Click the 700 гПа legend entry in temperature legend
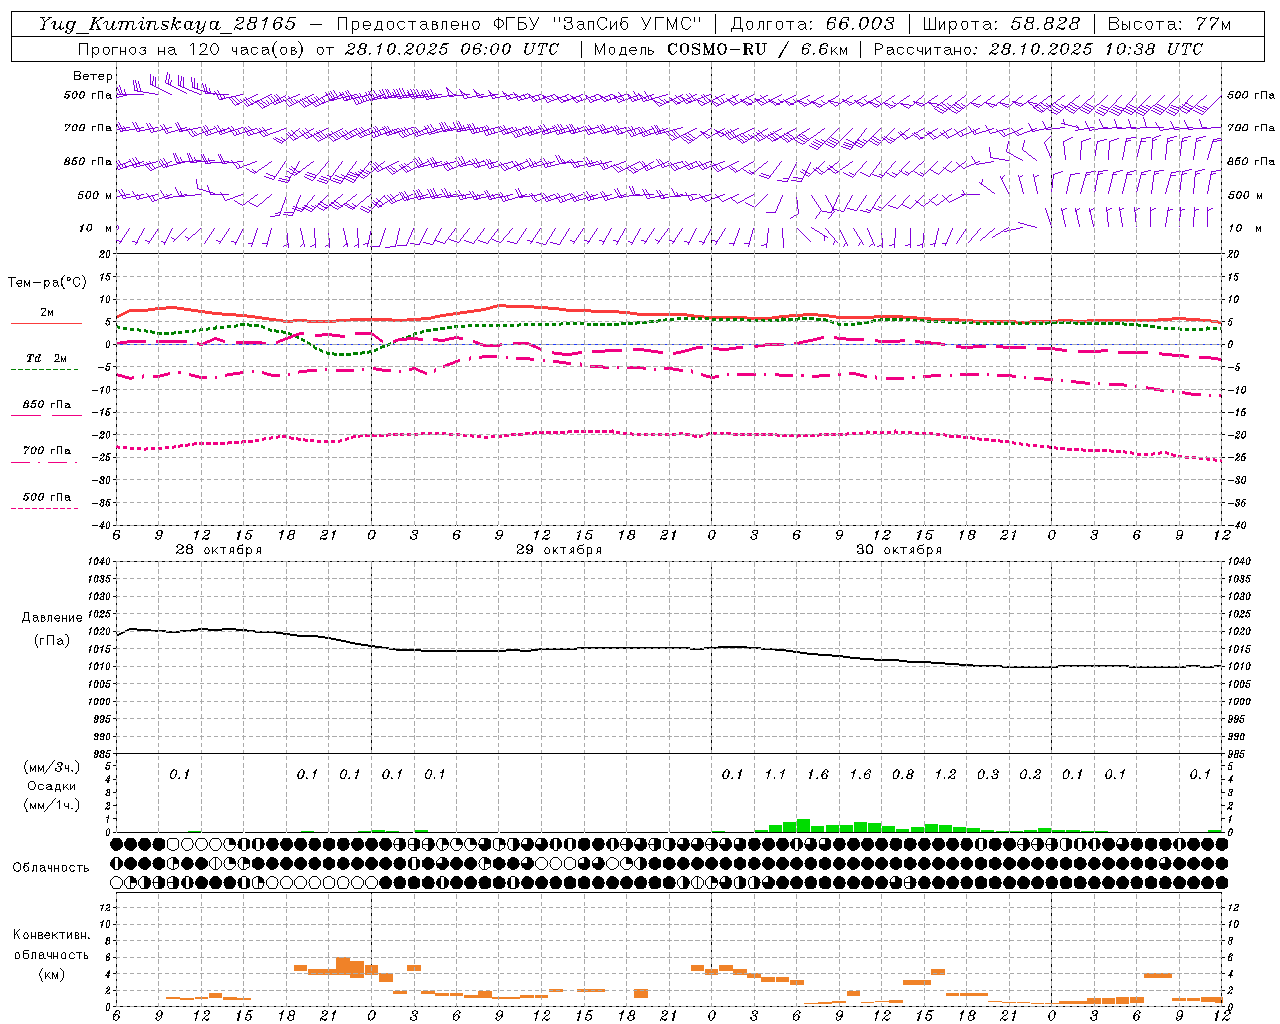Viewport: 1280px width, 1024px height. point(47,451)
